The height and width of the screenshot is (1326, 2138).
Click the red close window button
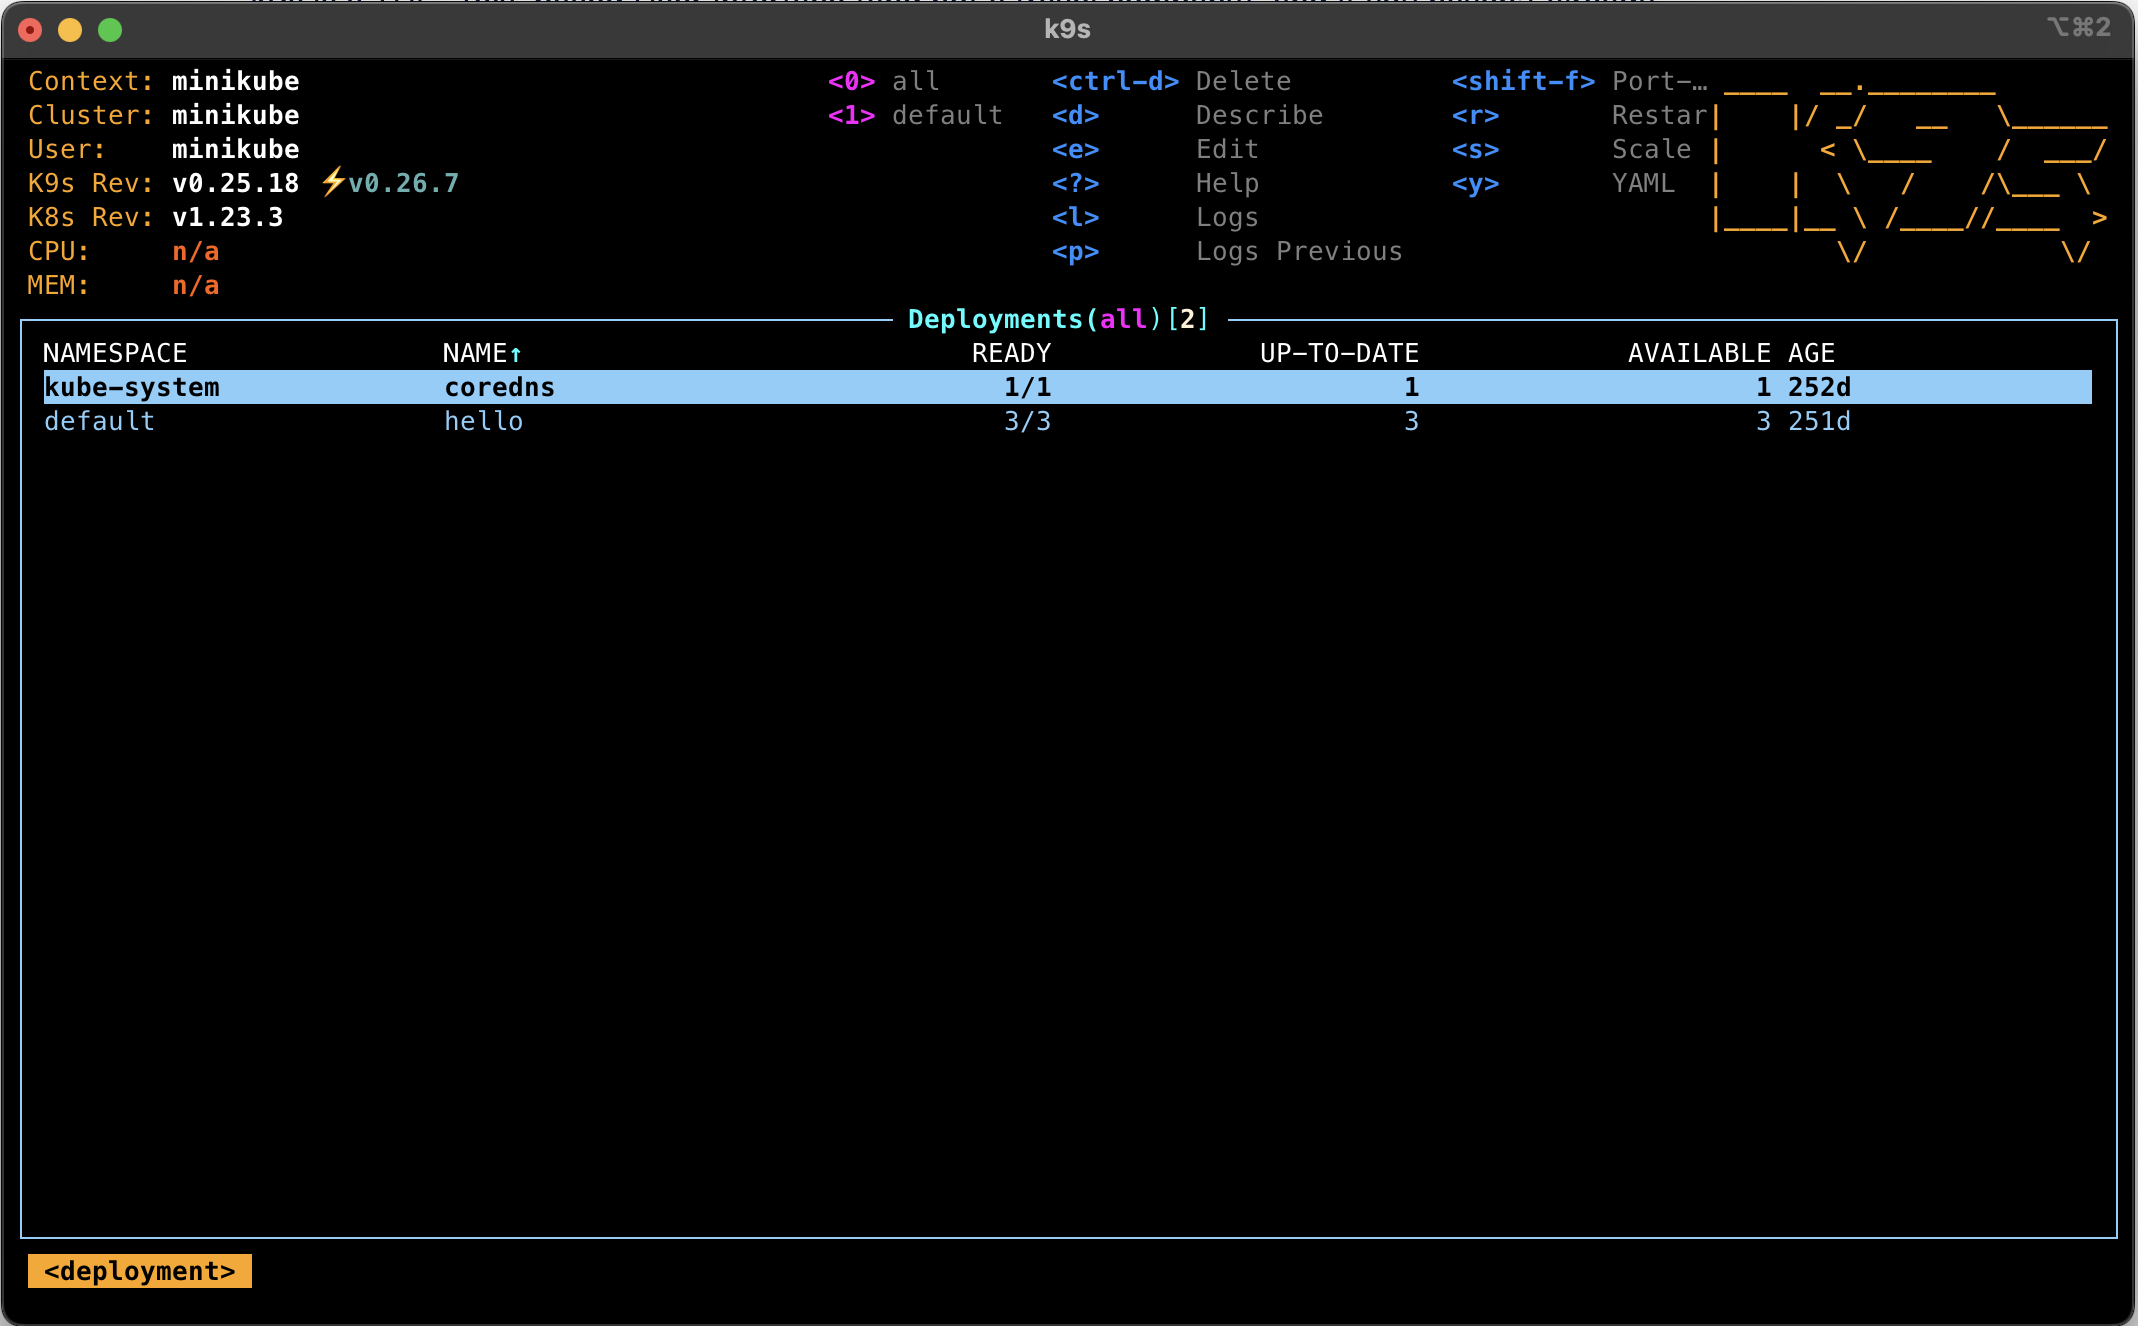[x=30, y=30]
